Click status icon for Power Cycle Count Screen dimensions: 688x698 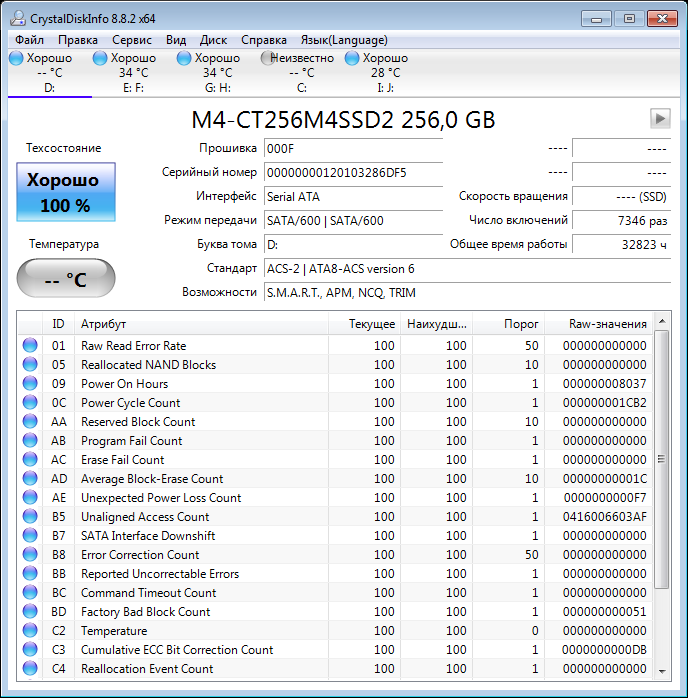(30, 402)
